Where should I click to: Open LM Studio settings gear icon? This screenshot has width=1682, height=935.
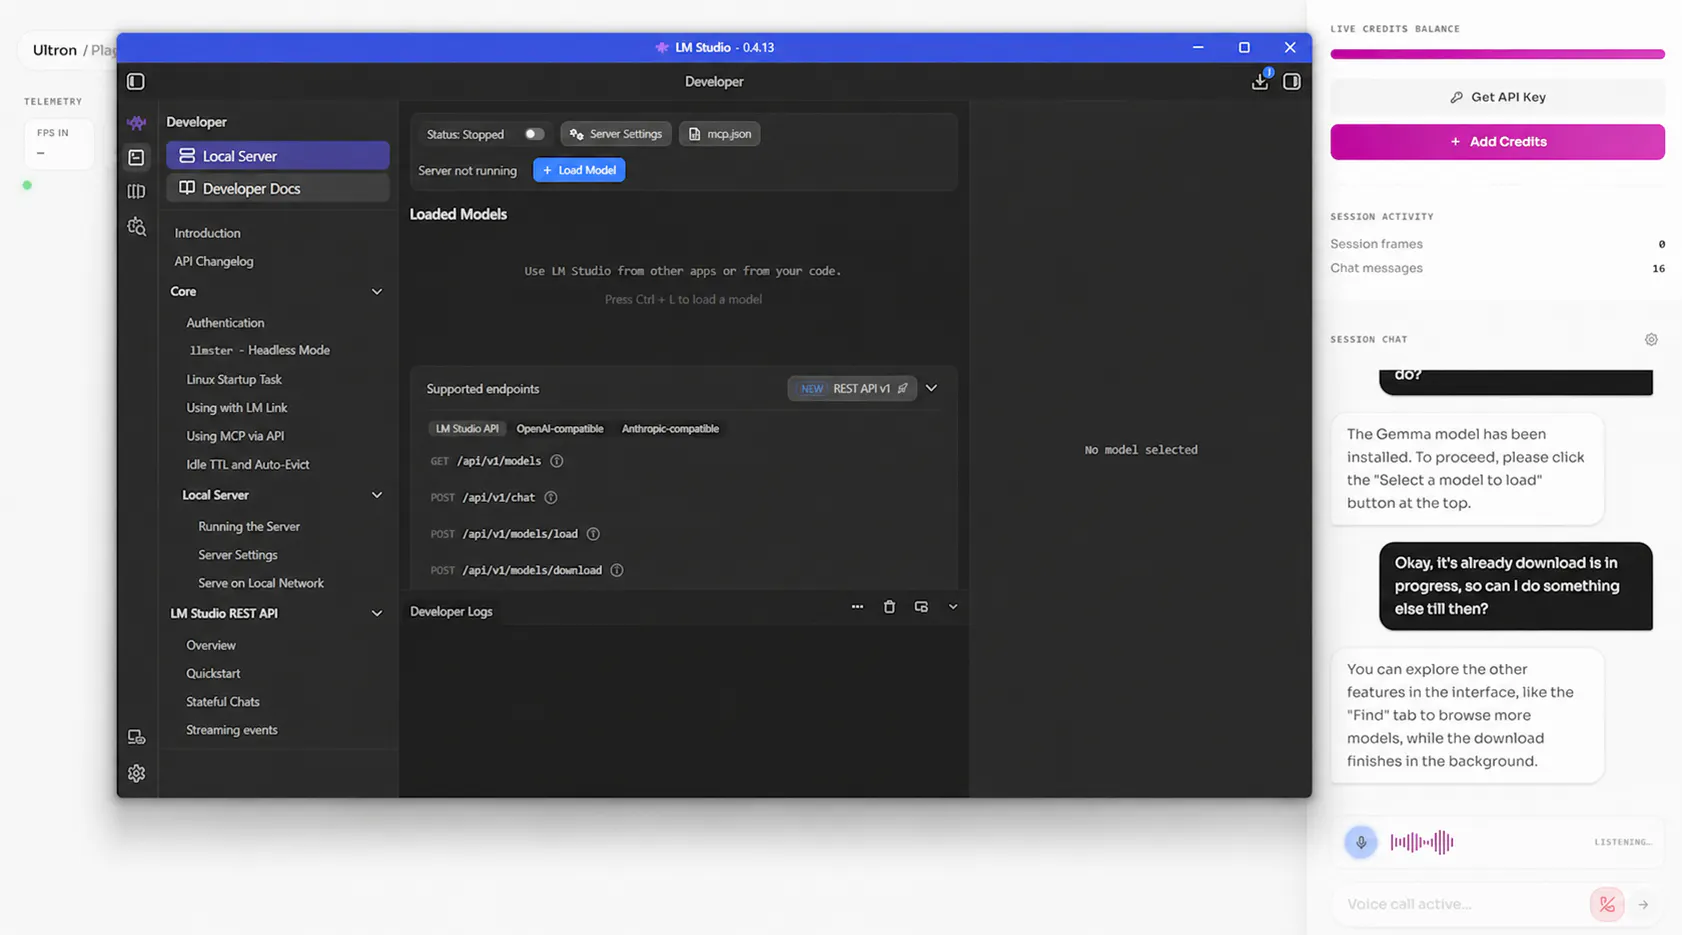[137, 774]
